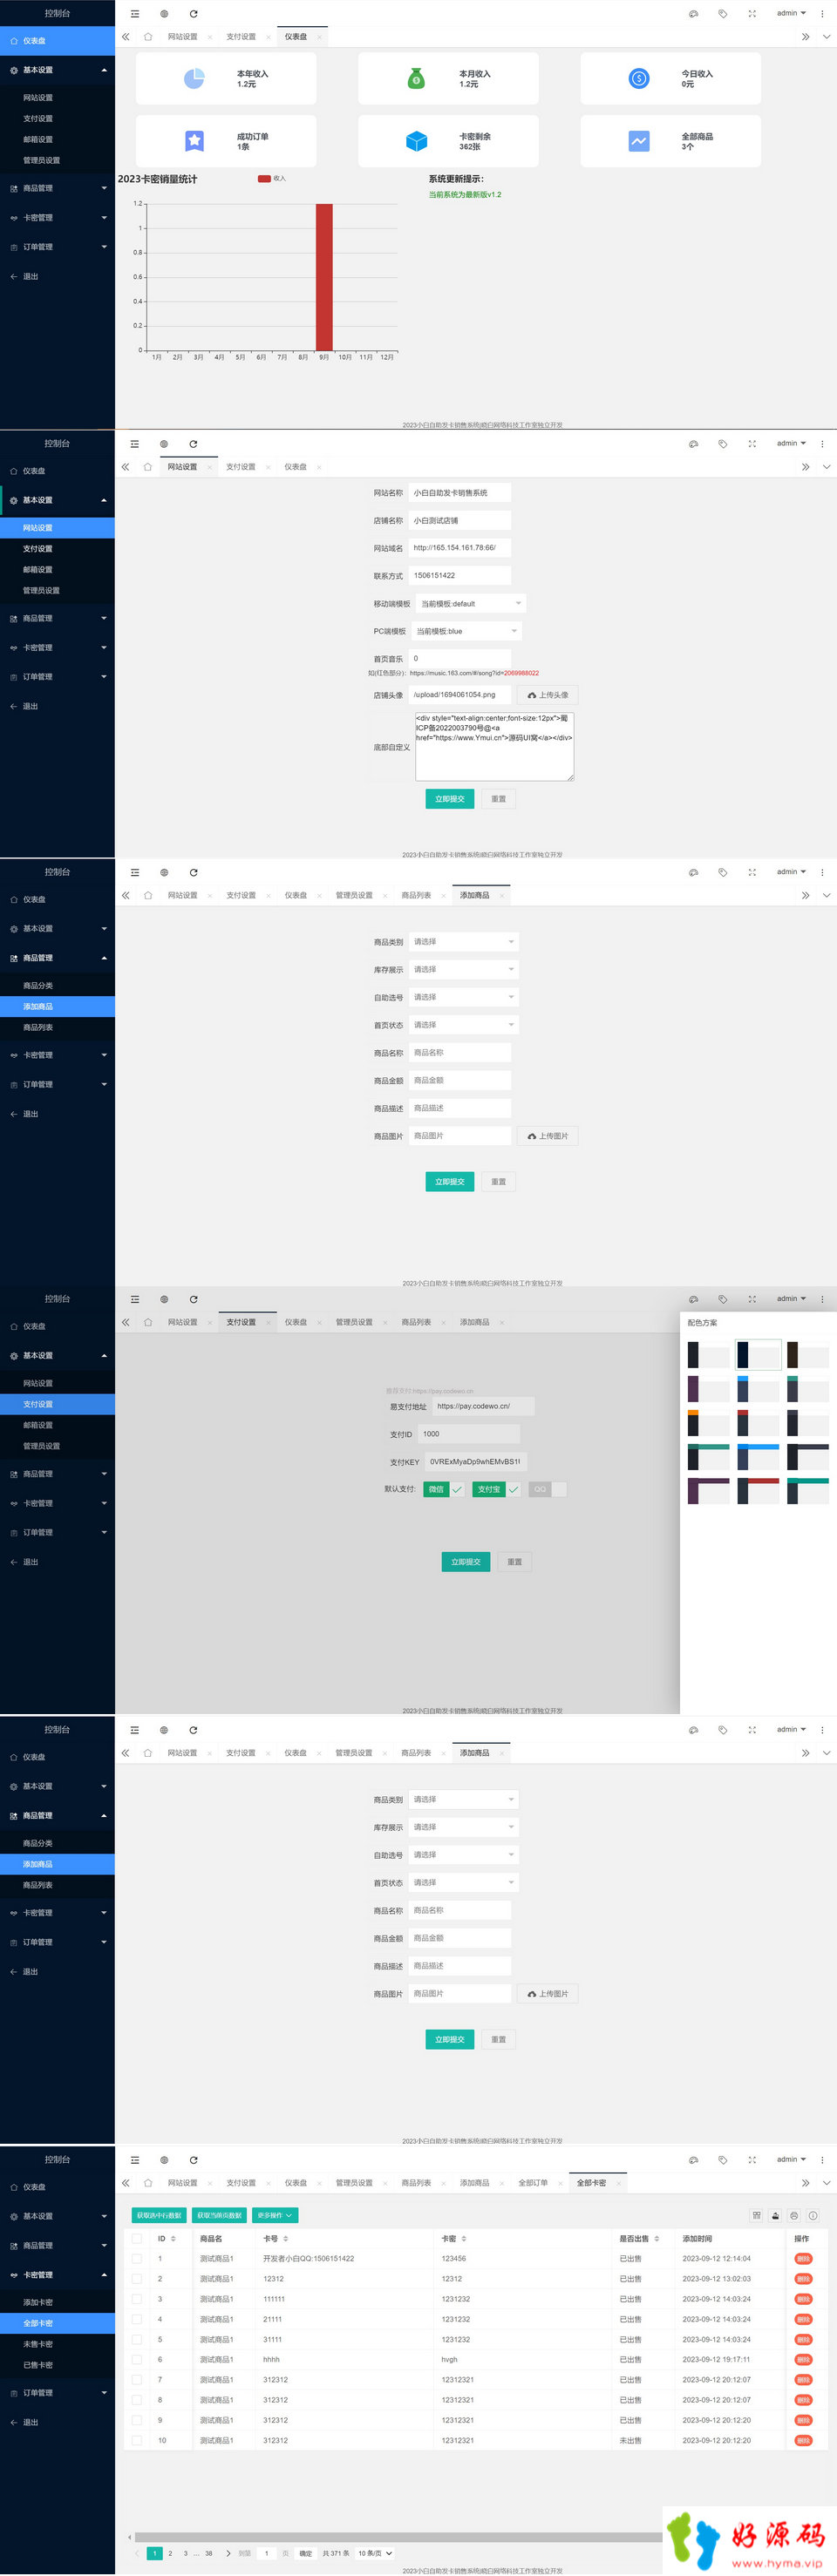The height and width of the screenshot is (2576, 837).
Task: Click the home tab icon on 全部卡密 screen
Action: pos(148,2183)
